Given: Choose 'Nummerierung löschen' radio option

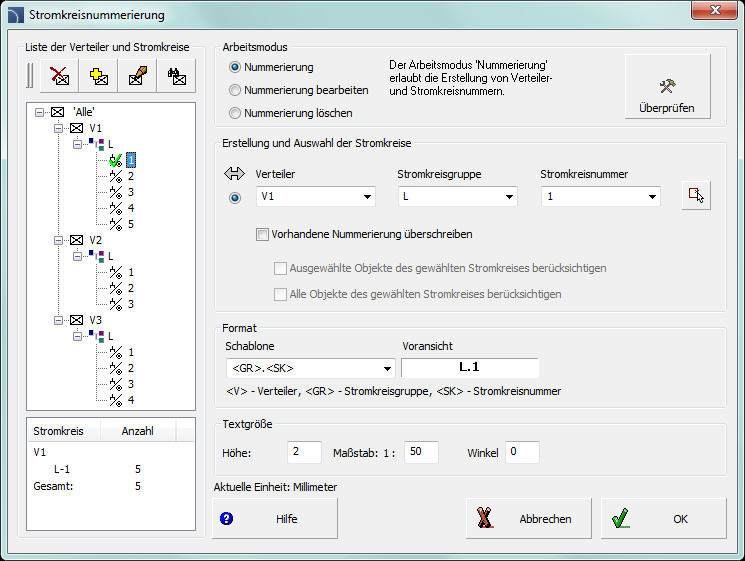Looking at the screenshot, I should click(x=236, y=113).
